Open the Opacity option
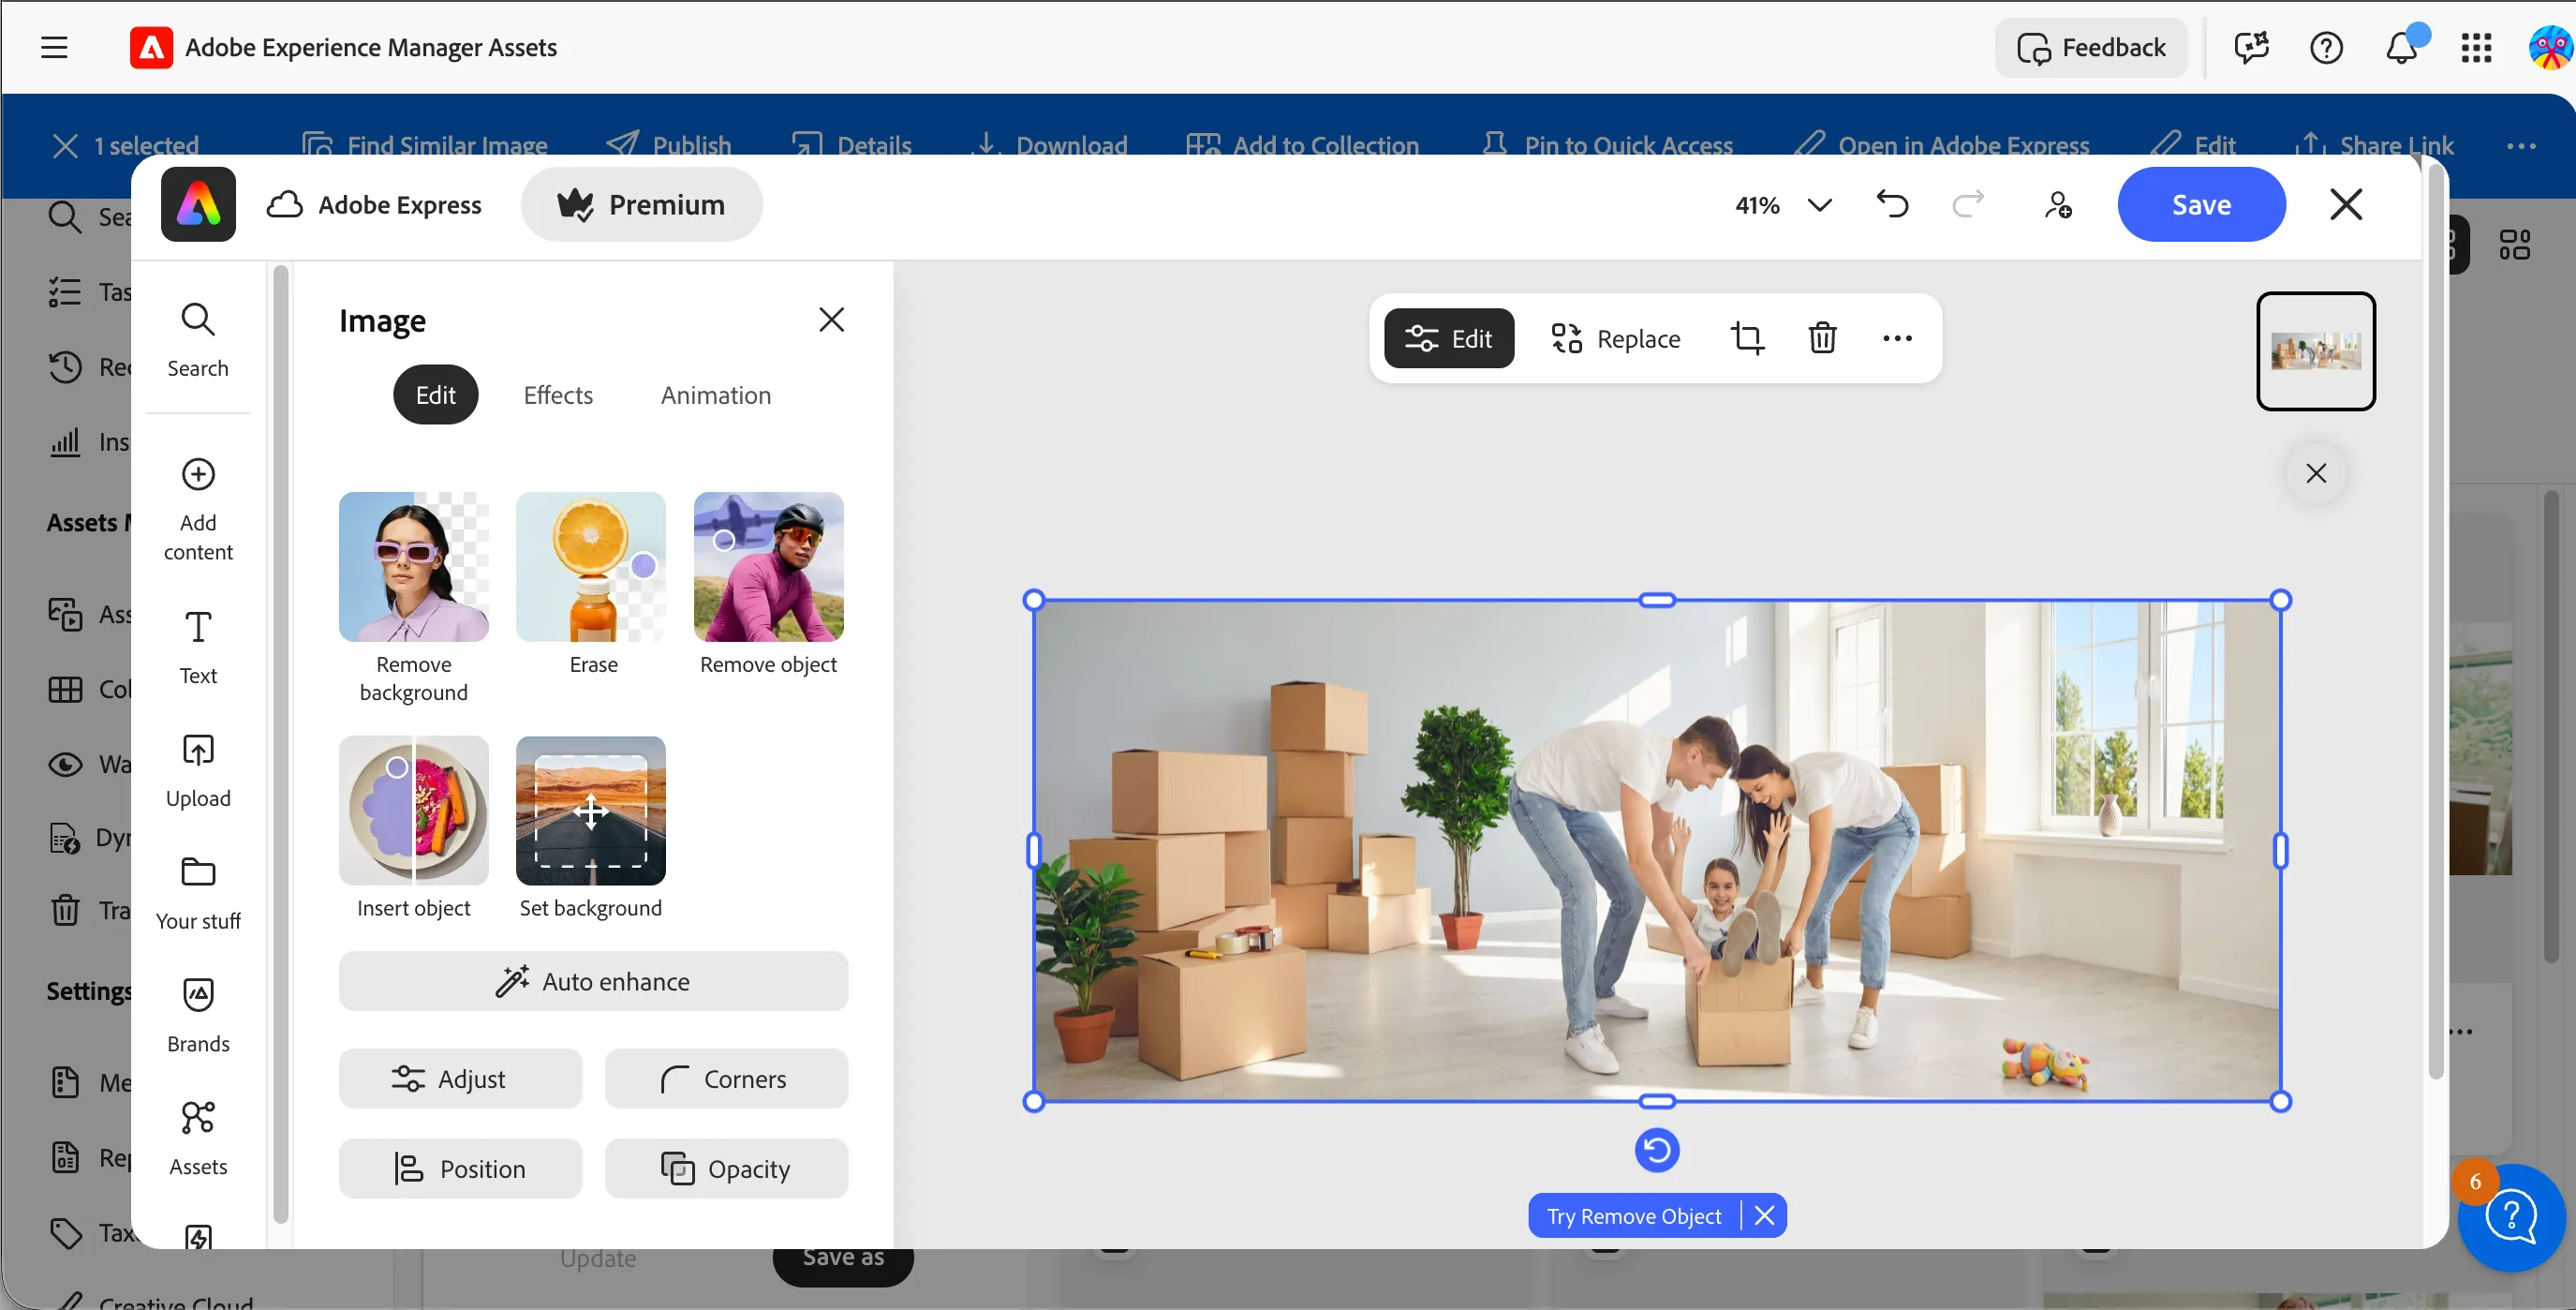This screenshot has height=1310, width=2576. pos(726,1168)
